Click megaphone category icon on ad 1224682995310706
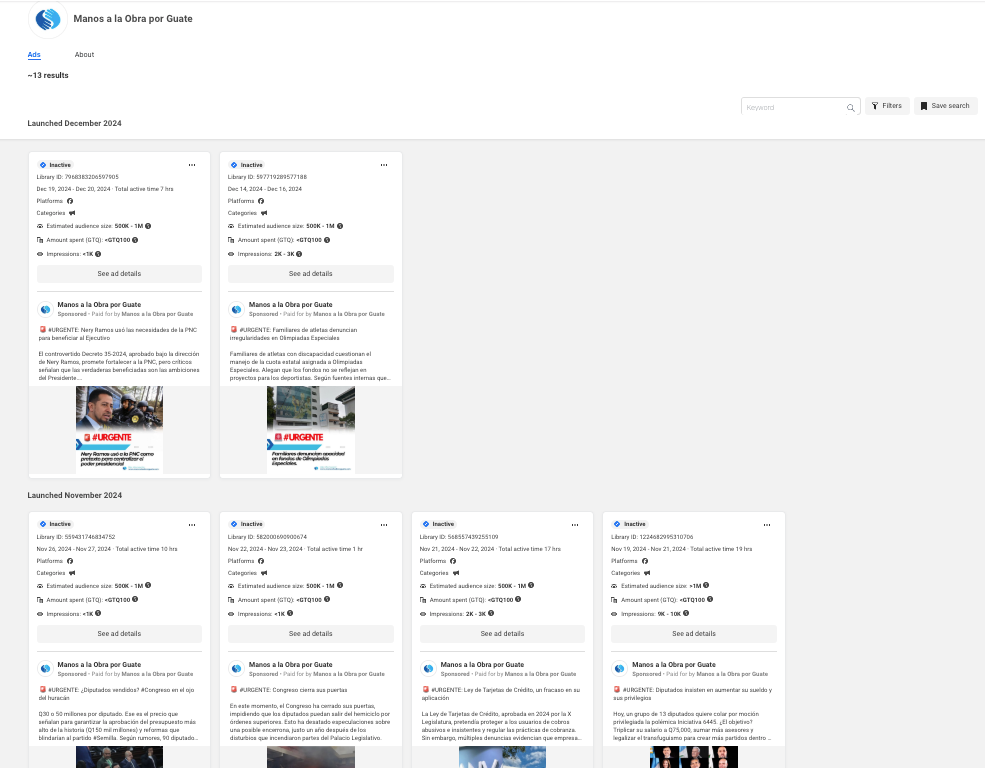The height and width of the screenshot is (768, 985). [646, 573]
